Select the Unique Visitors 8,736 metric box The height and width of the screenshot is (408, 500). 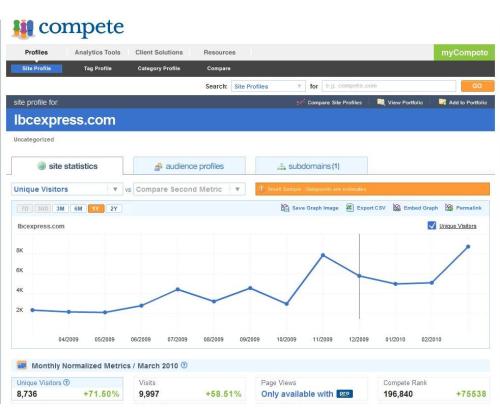(x=67, y=389)
